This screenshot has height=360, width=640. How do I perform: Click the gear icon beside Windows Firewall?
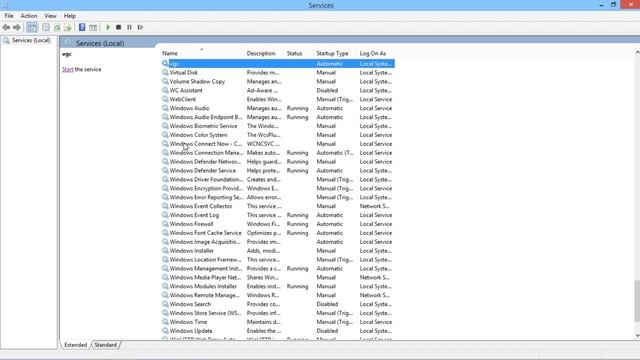tap(165, 224)
